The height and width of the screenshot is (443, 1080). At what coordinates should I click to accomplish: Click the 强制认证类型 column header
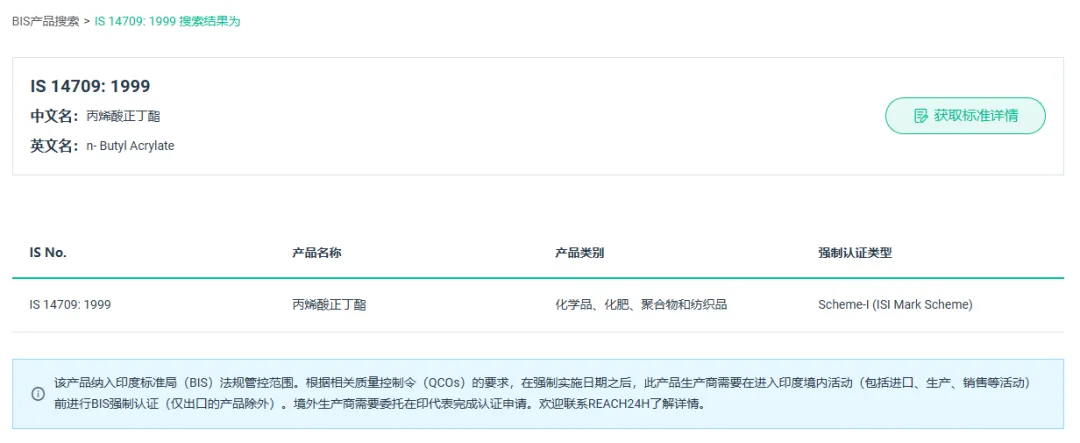[x=855, y=253]
